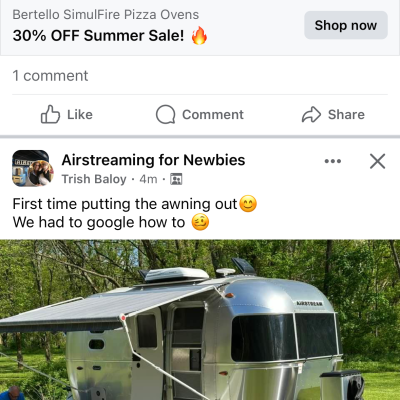This screenshot has width=400, height=400.
Task: Open the three-dot post options menu
Action: [x=333, y=161]
